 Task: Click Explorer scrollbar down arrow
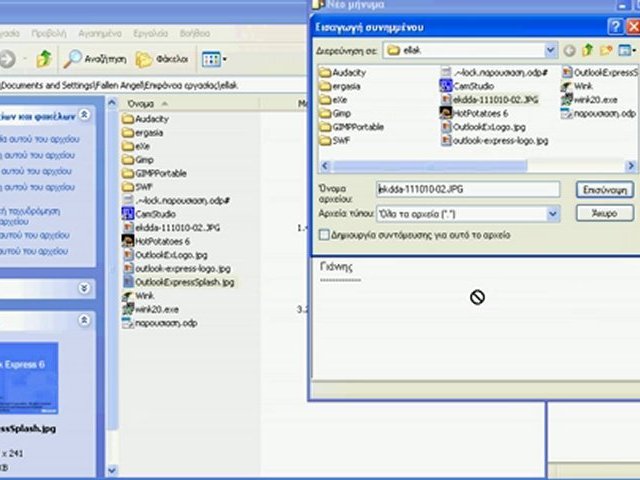point(112,470)
